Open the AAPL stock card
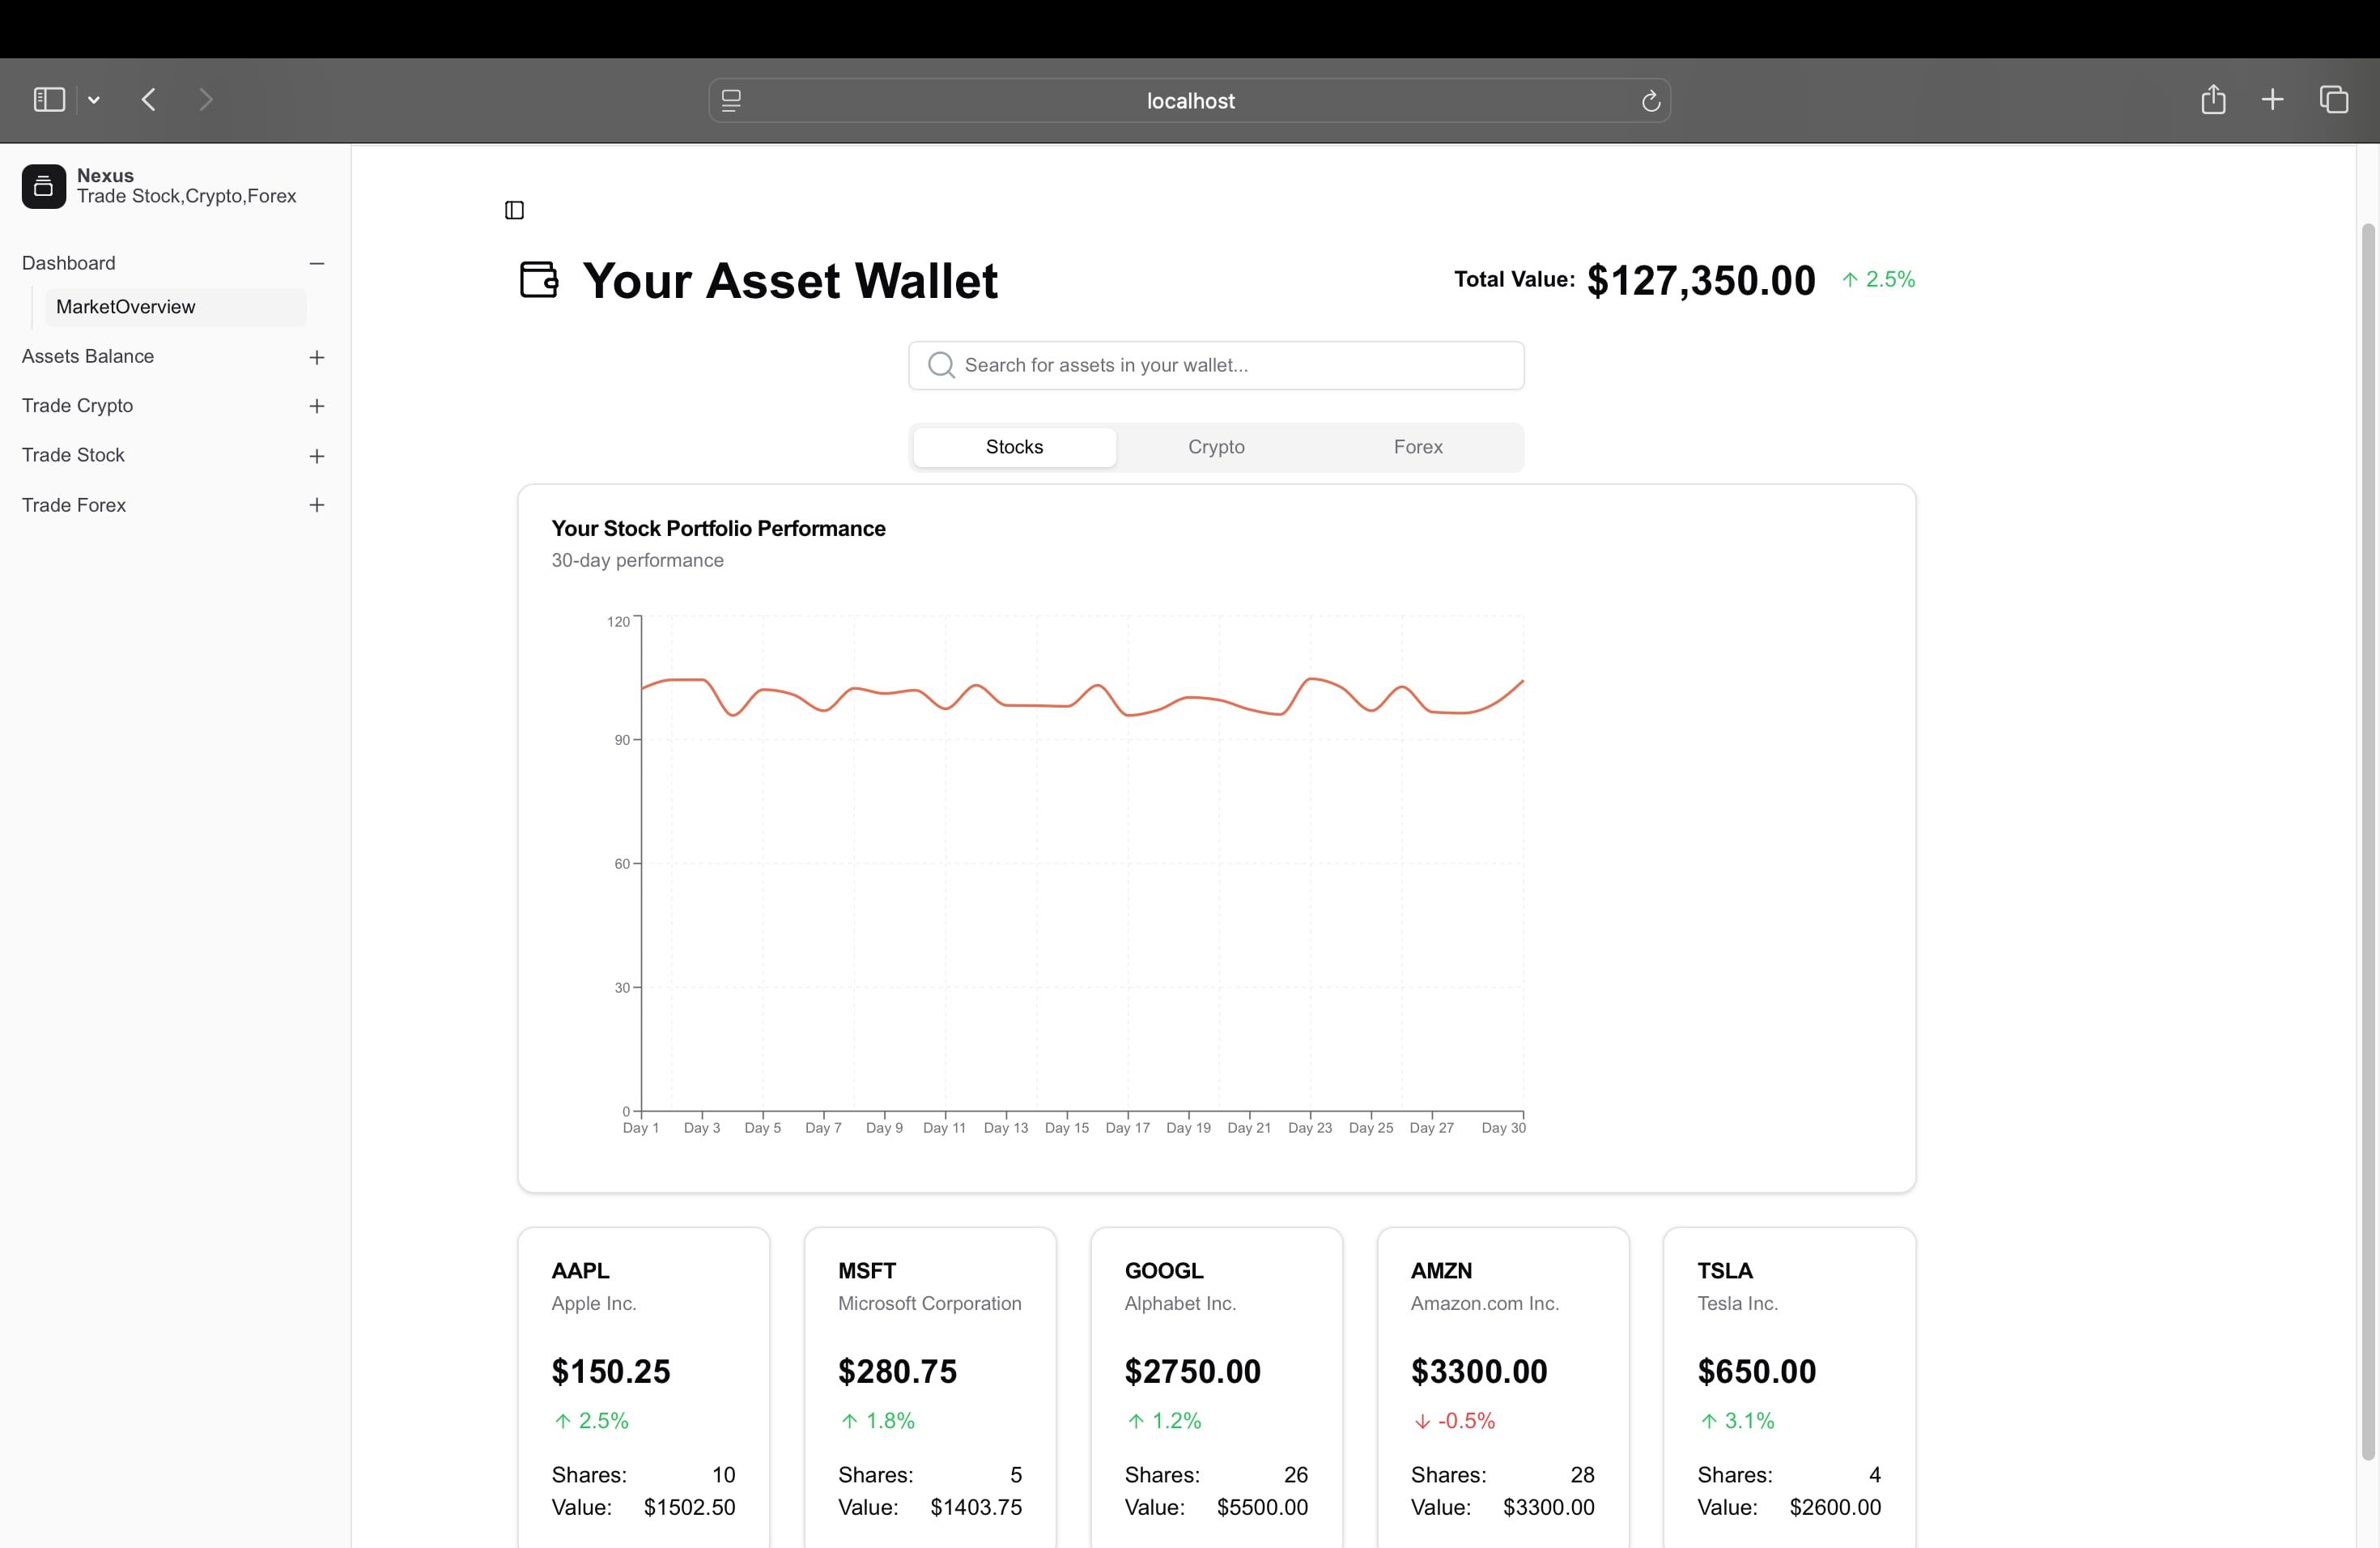 pyautogui.click(x=644, y=1388)
